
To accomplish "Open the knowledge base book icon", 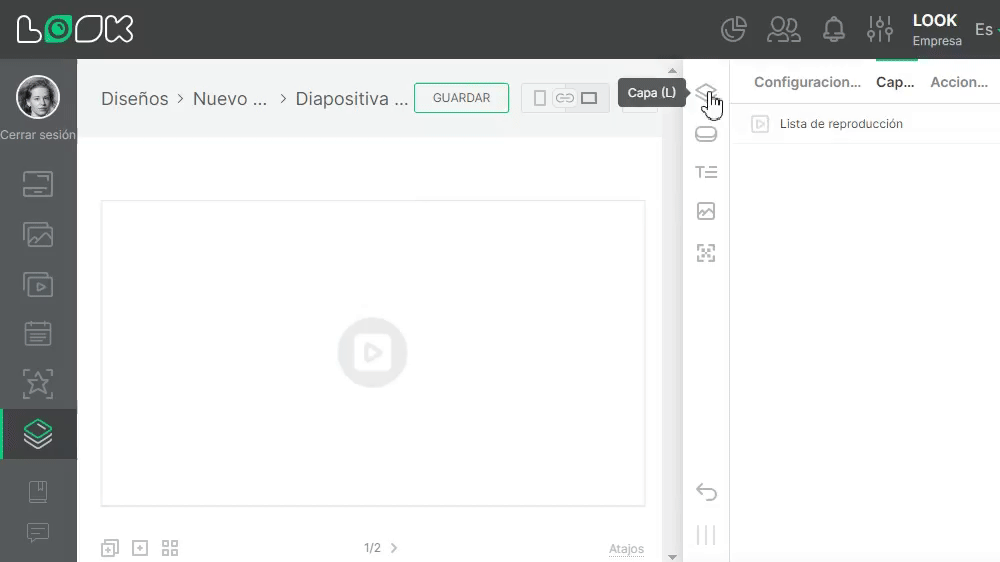I will 38,492.
